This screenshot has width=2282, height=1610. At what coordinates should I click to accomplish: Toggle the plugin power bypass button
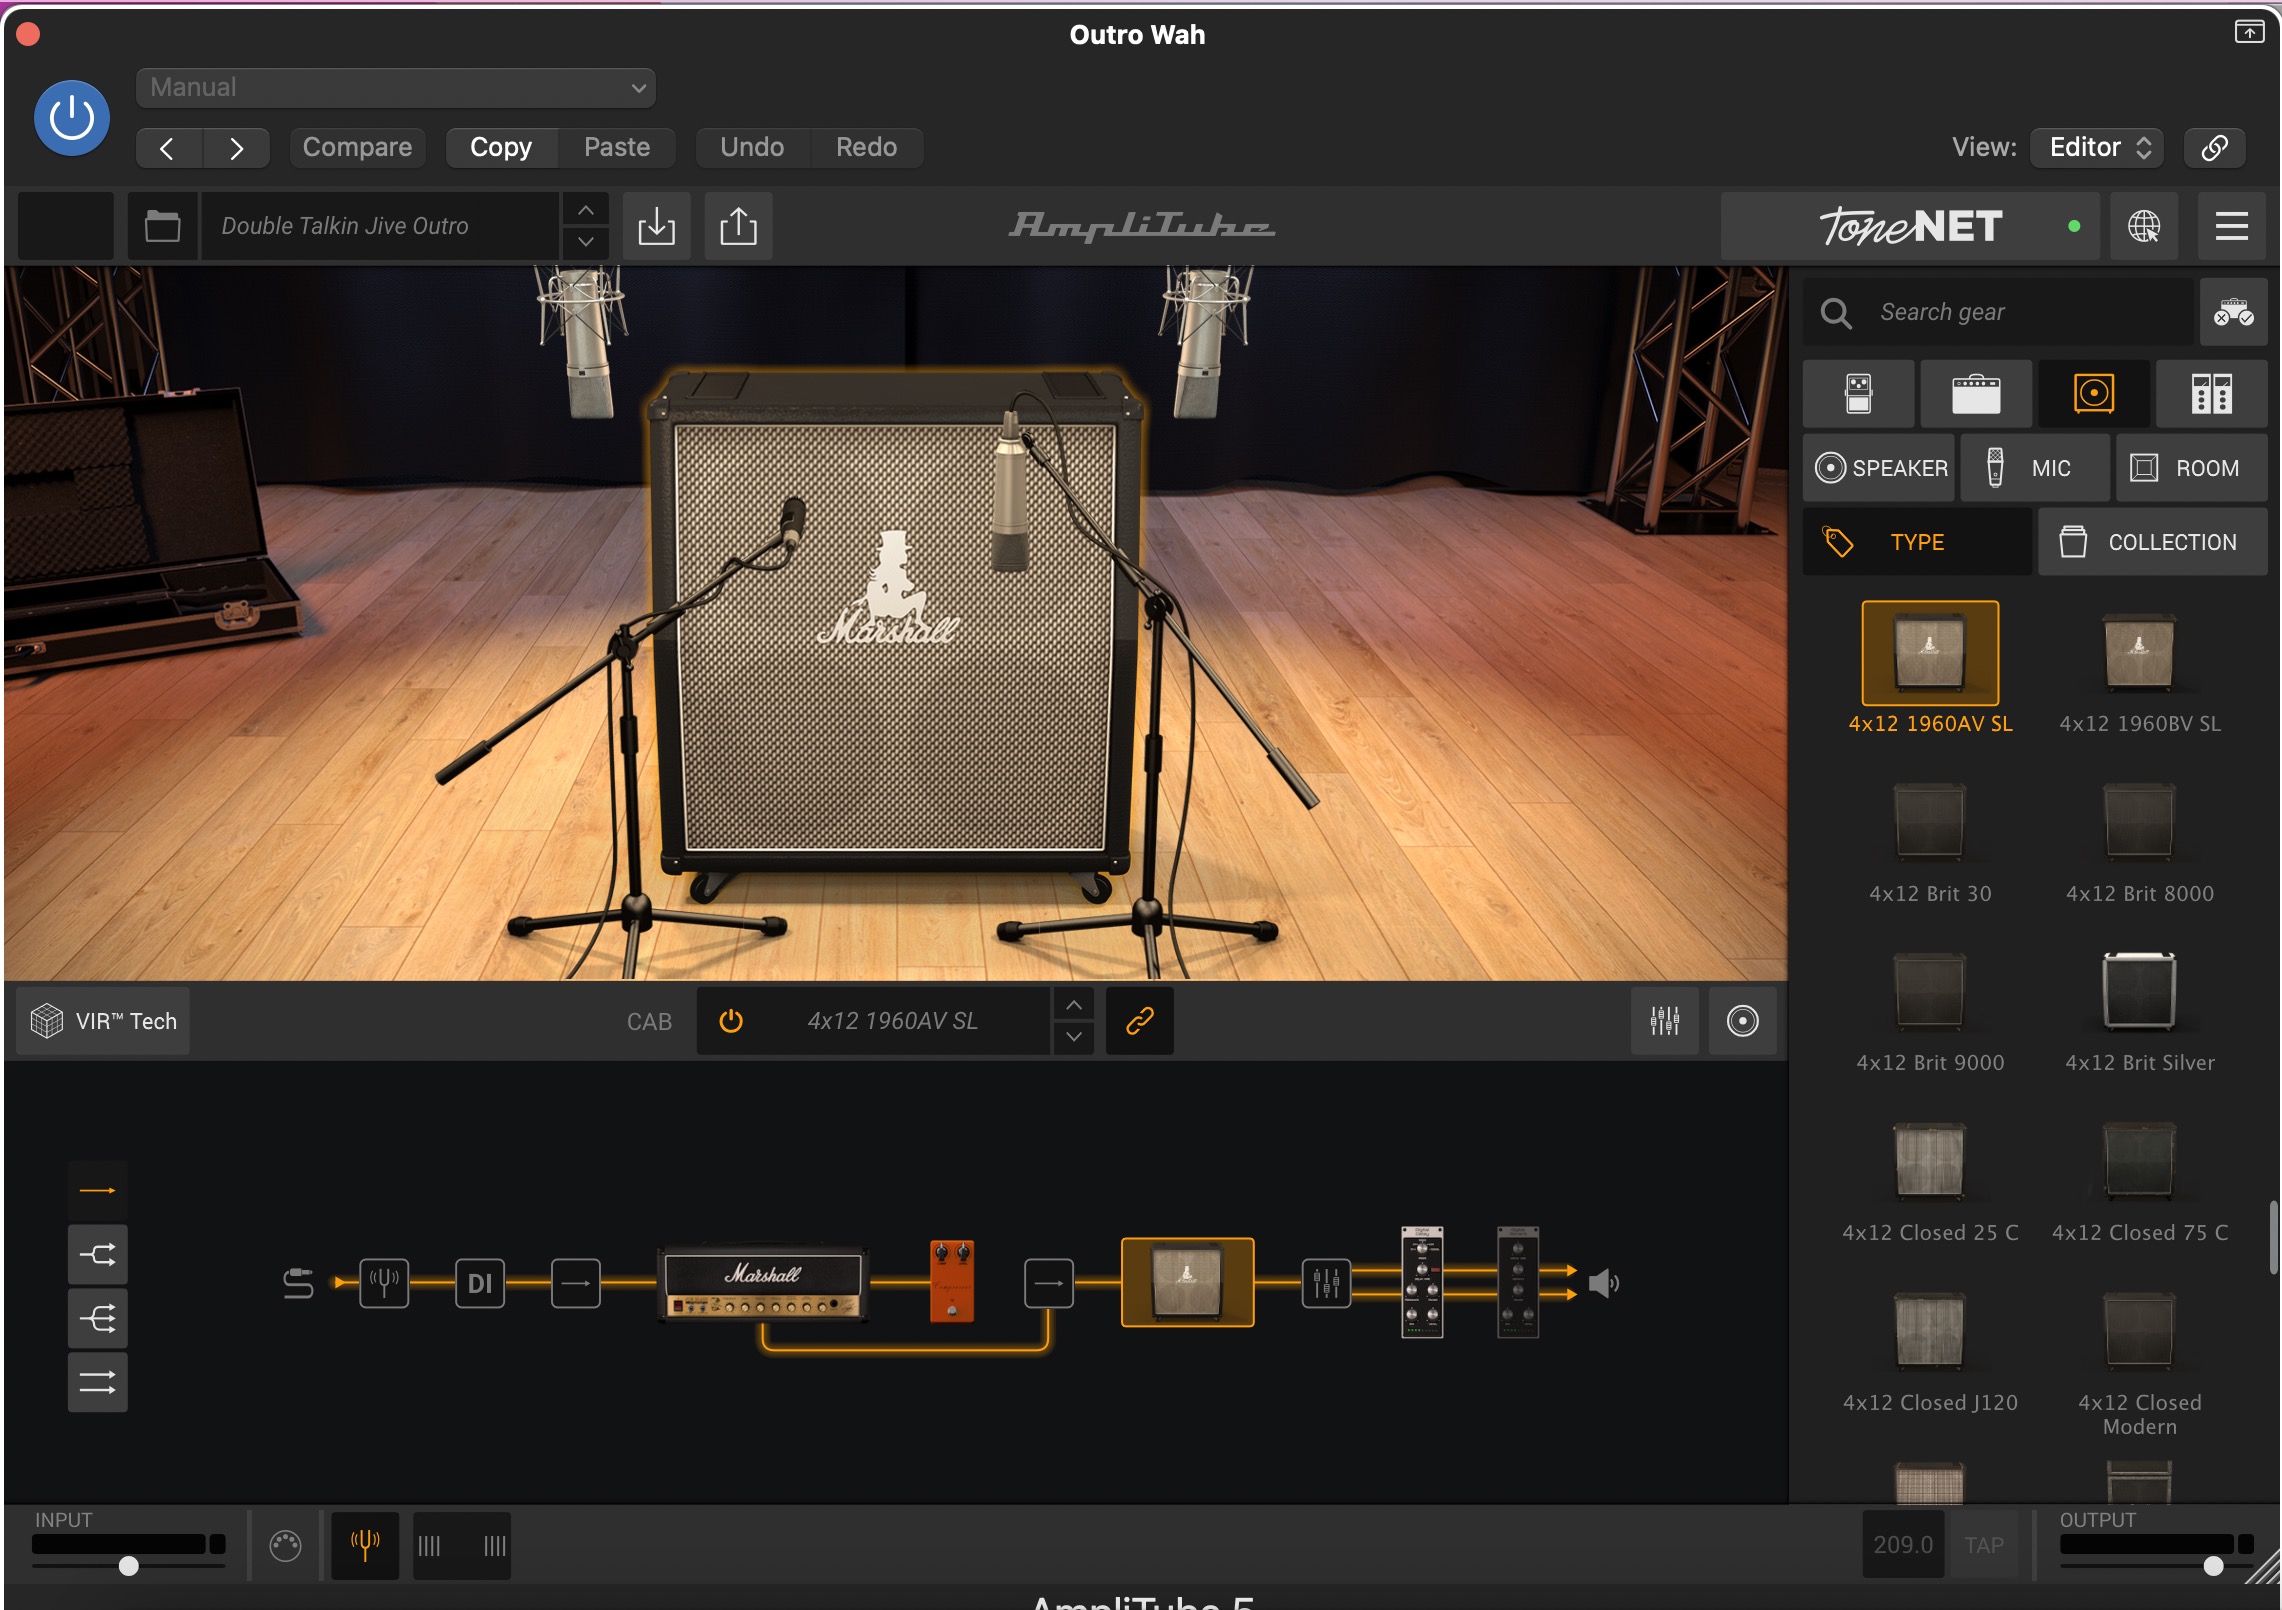click(x=72, y=118)
